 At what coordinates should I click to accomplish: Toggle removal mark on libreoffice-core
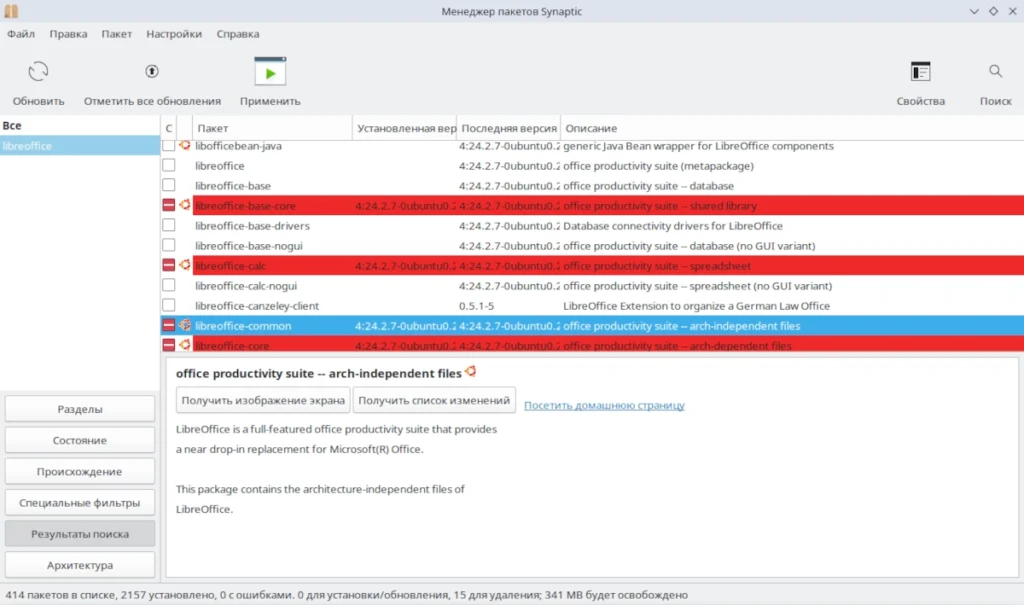168,345
